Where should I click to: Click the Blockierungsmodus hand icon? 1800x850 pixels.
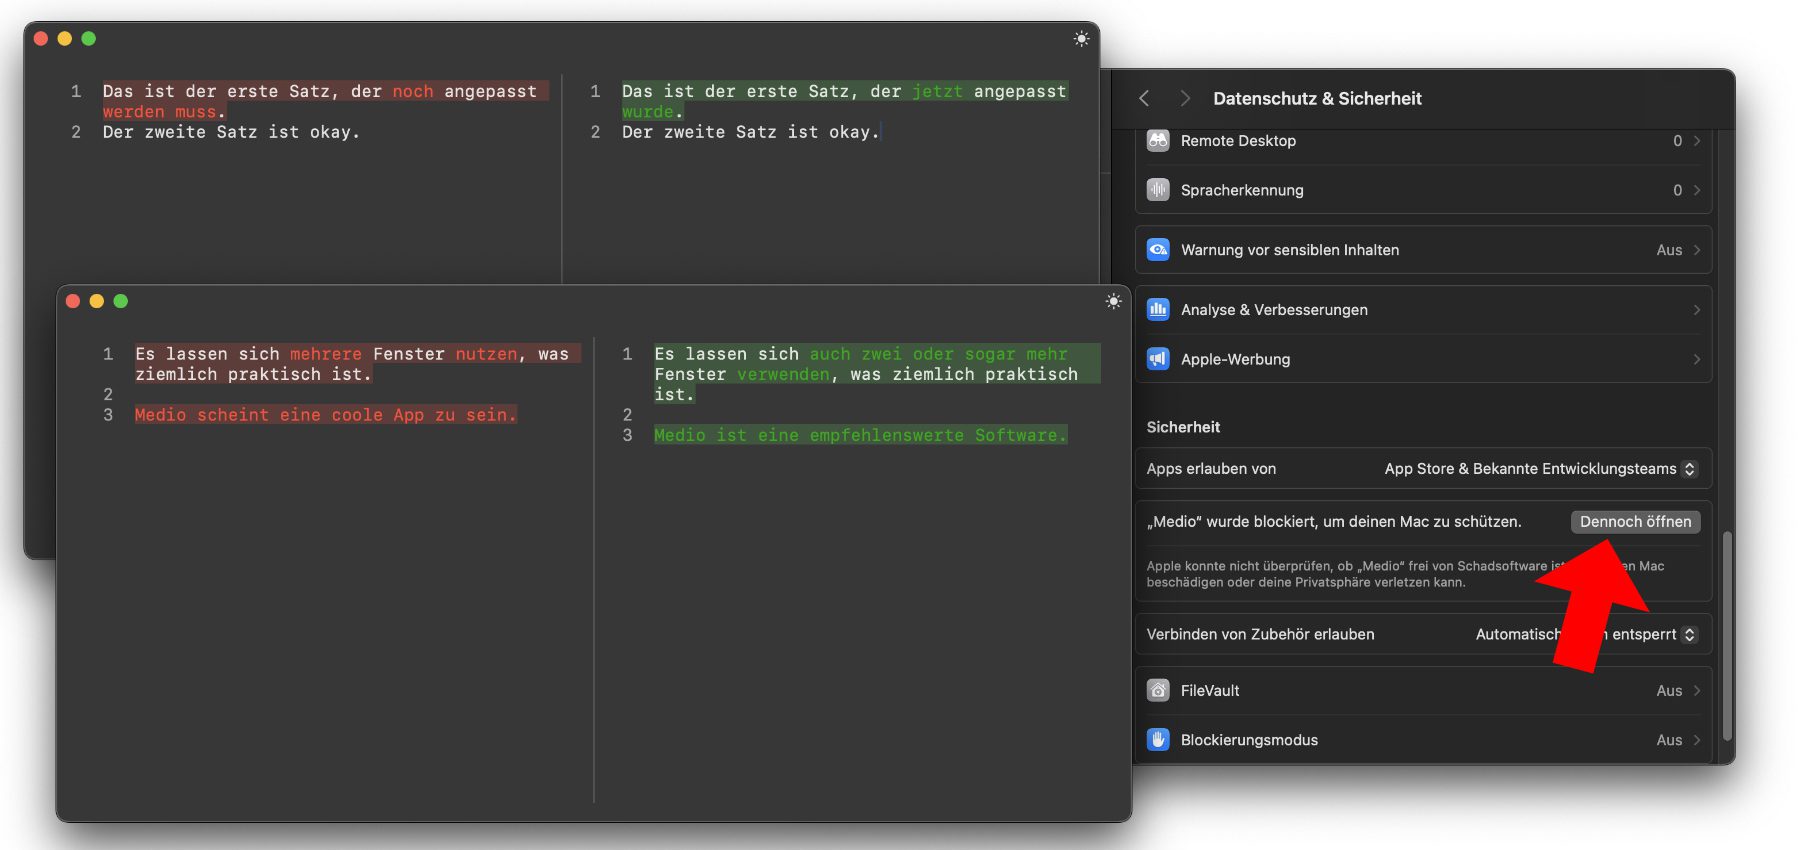pos(1158,740)
